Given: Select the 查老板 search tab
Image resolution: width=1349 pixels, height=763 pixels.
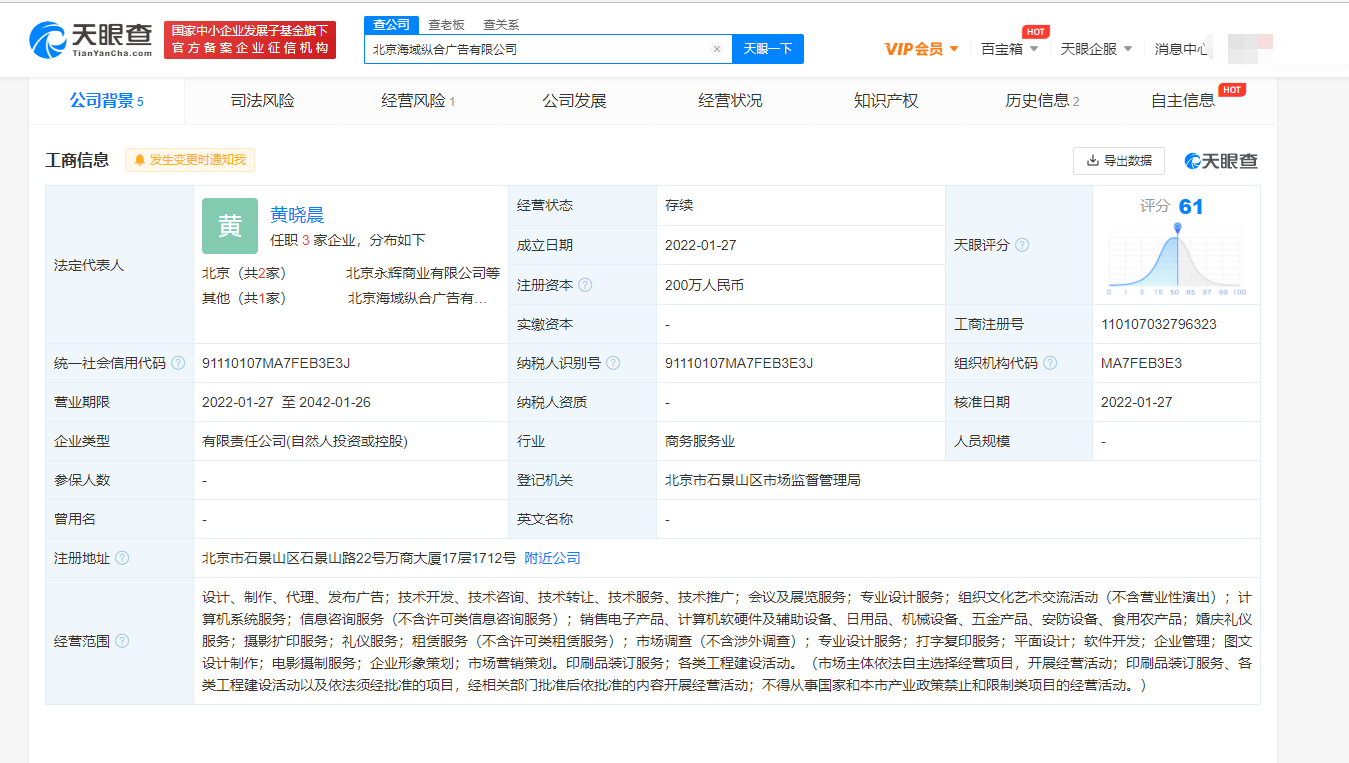Looking at the screenshot, I should pos(446,25).
